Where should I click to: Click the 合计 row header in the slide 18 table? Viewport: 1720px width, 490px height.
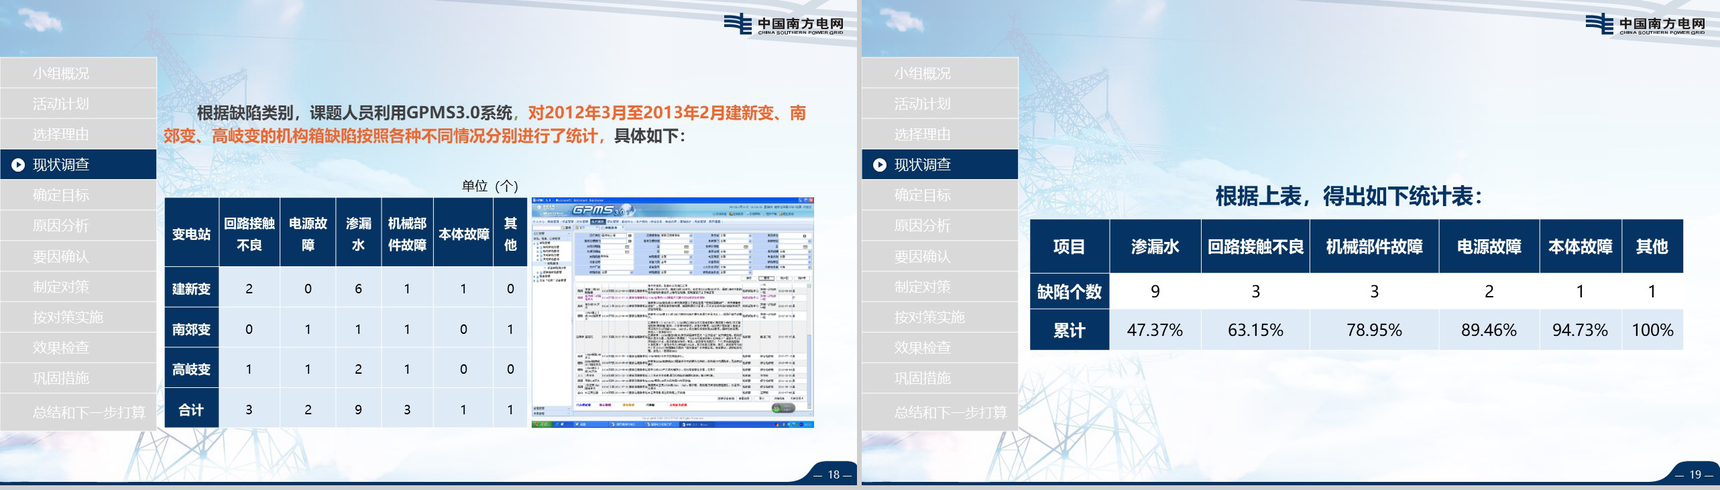click(191, 410)
